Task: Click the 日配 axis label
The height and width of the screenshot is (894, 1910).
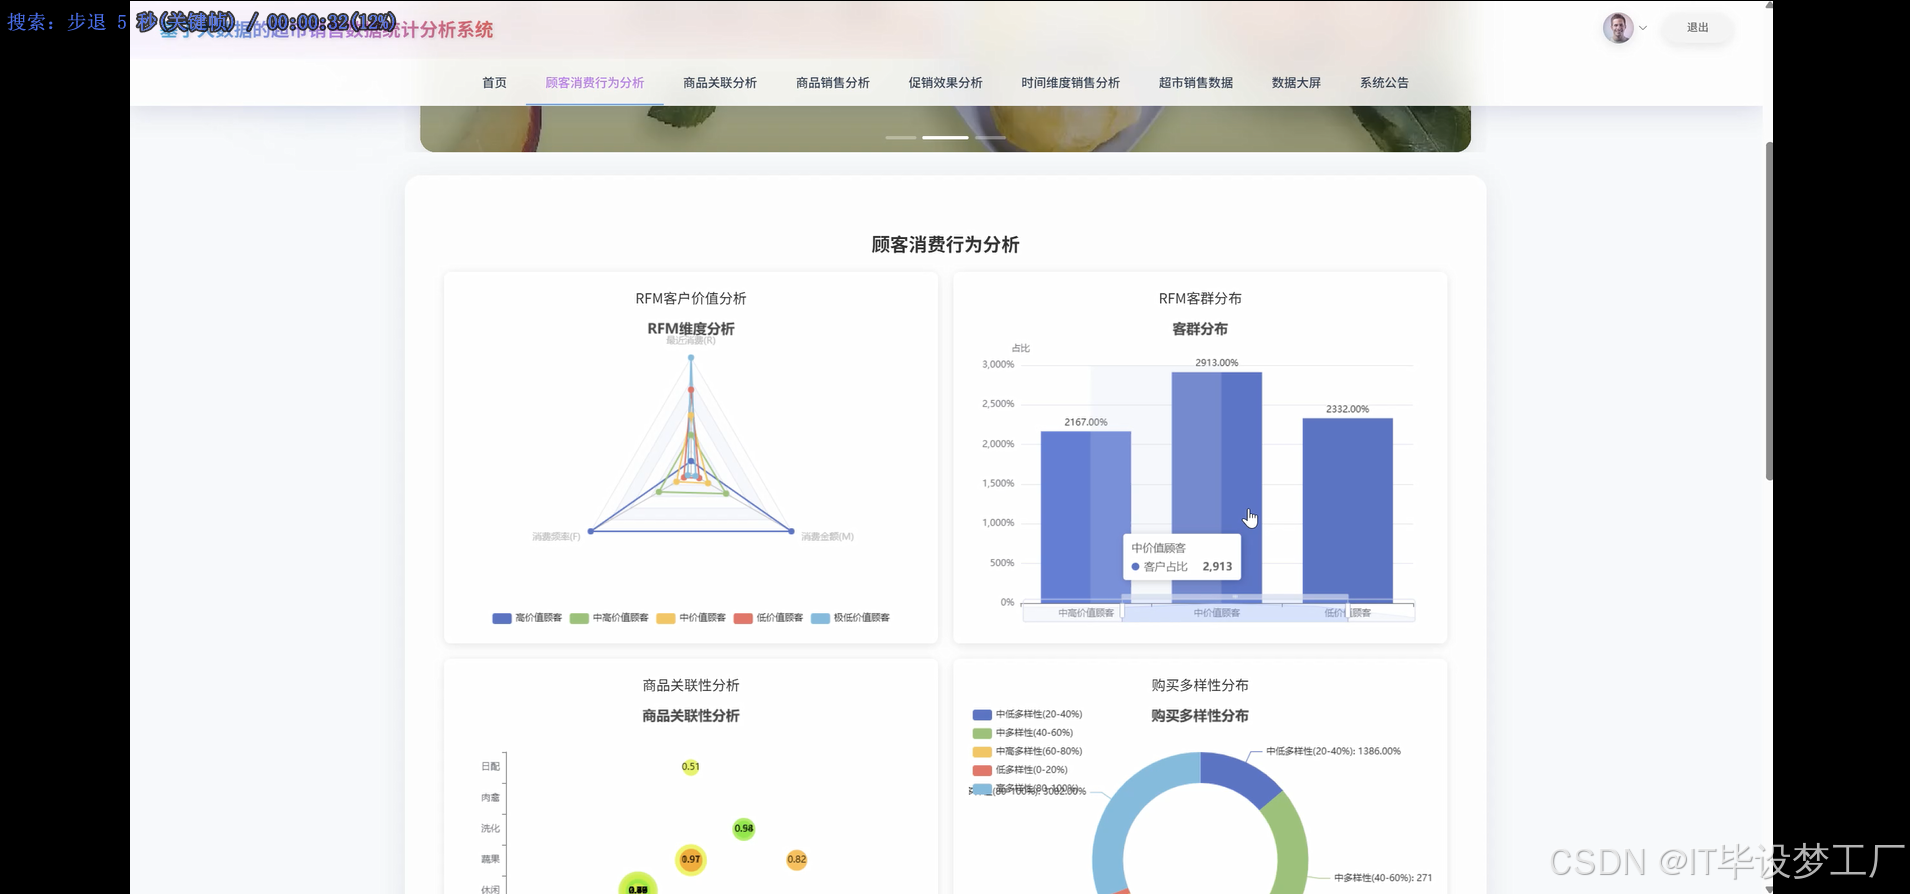Action: [x=490, y=766]
